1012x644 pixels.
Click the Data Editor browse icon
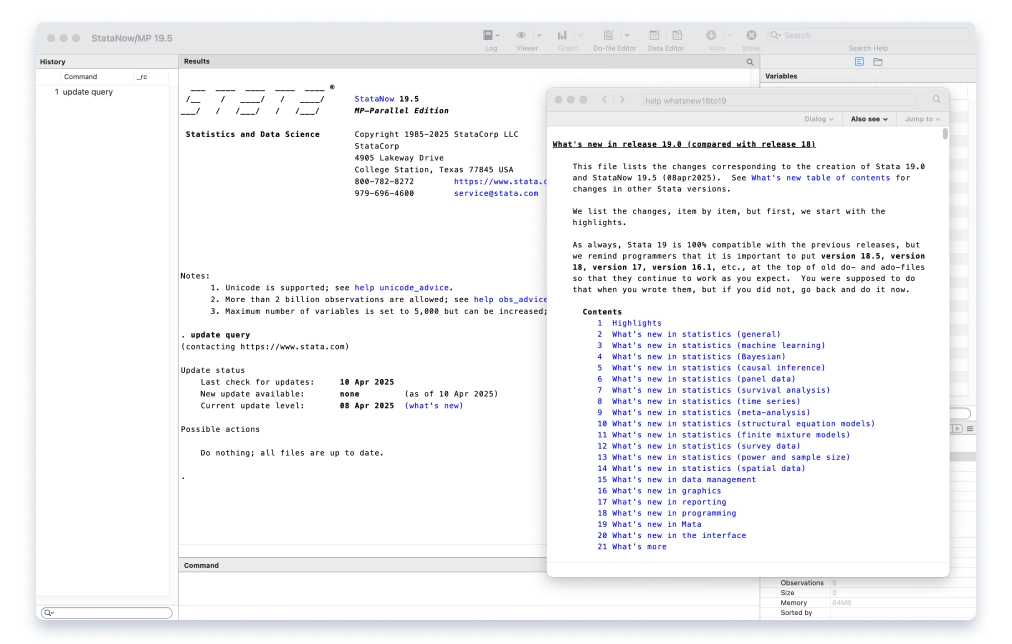[677, 35]
